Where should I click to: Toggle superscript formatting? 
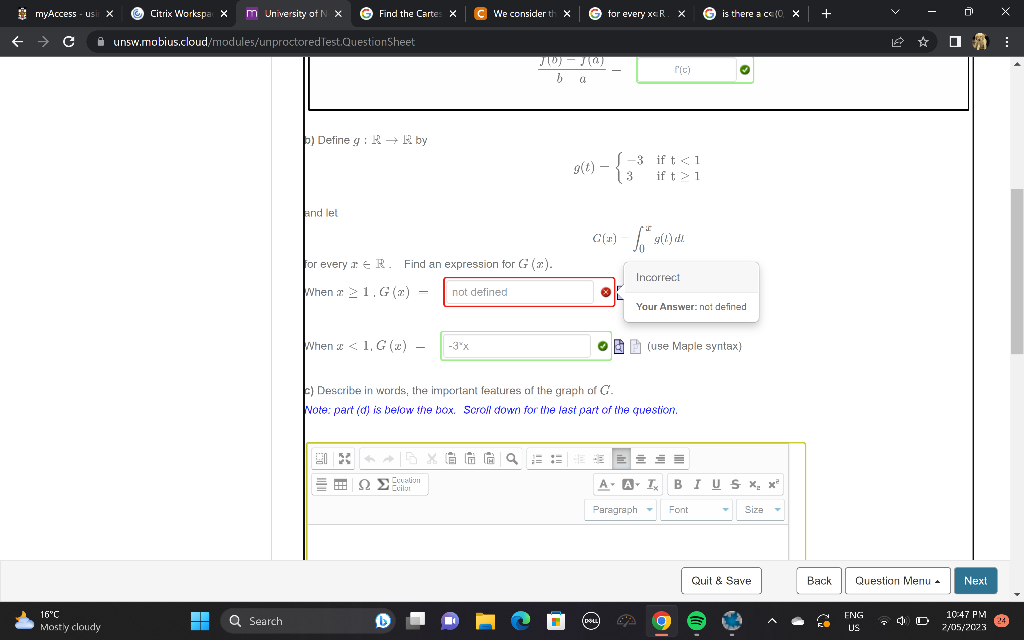pos(773,485)
